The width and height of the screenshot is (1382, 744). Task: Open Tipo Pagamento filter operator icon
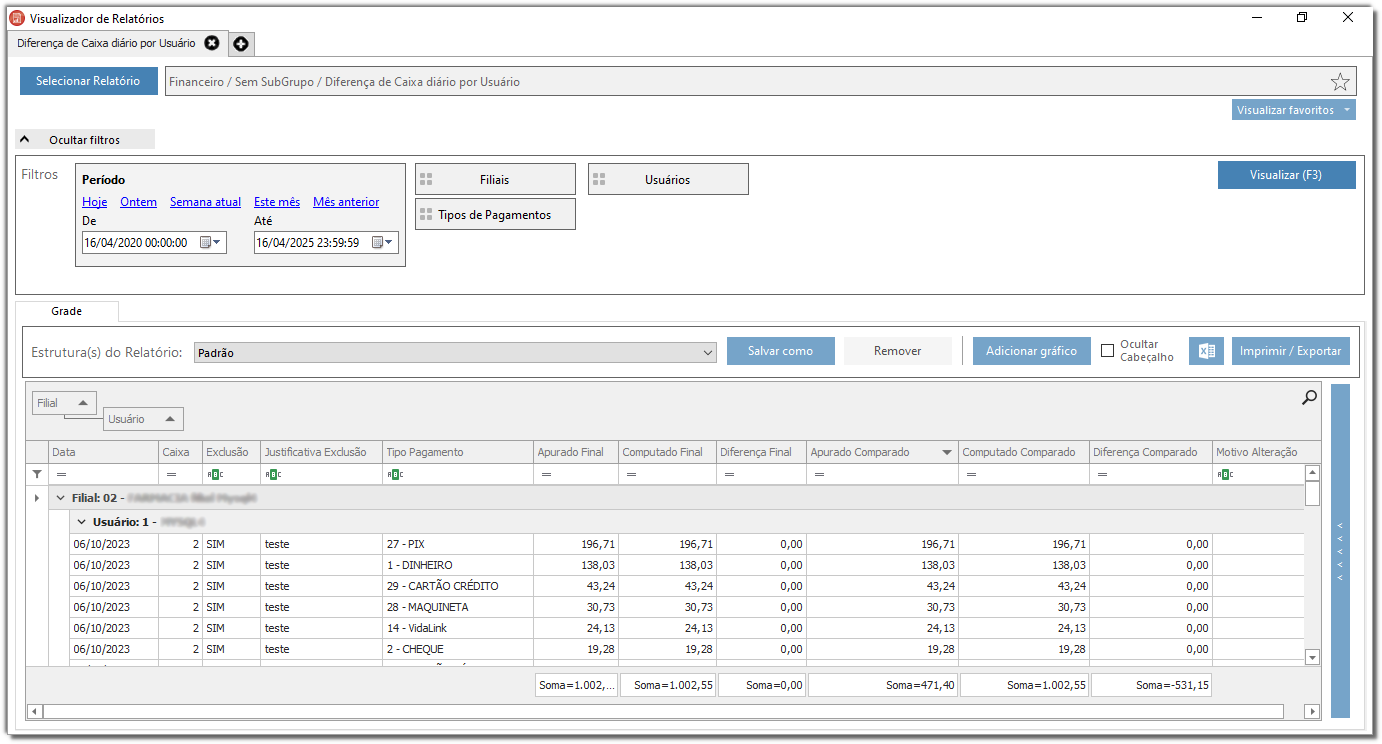[394, 474]
